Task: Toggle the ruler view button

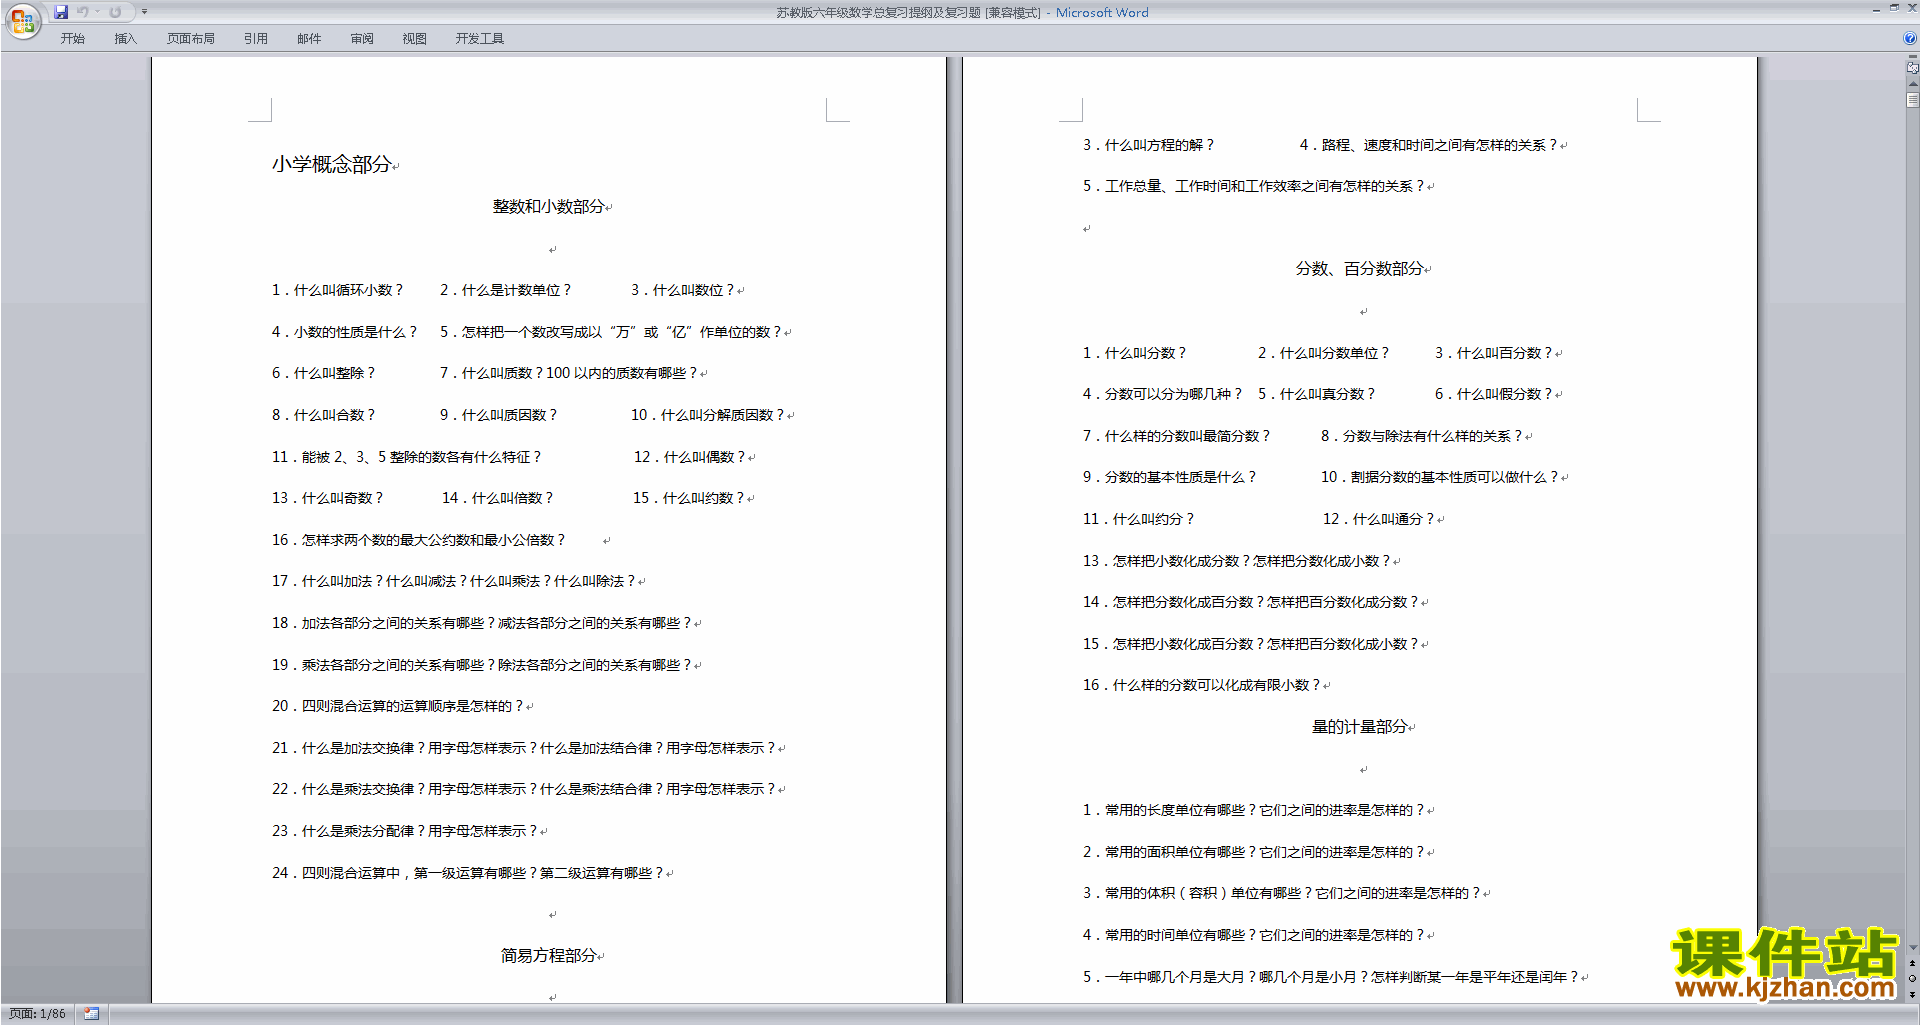Action: tap(1912, 68)
